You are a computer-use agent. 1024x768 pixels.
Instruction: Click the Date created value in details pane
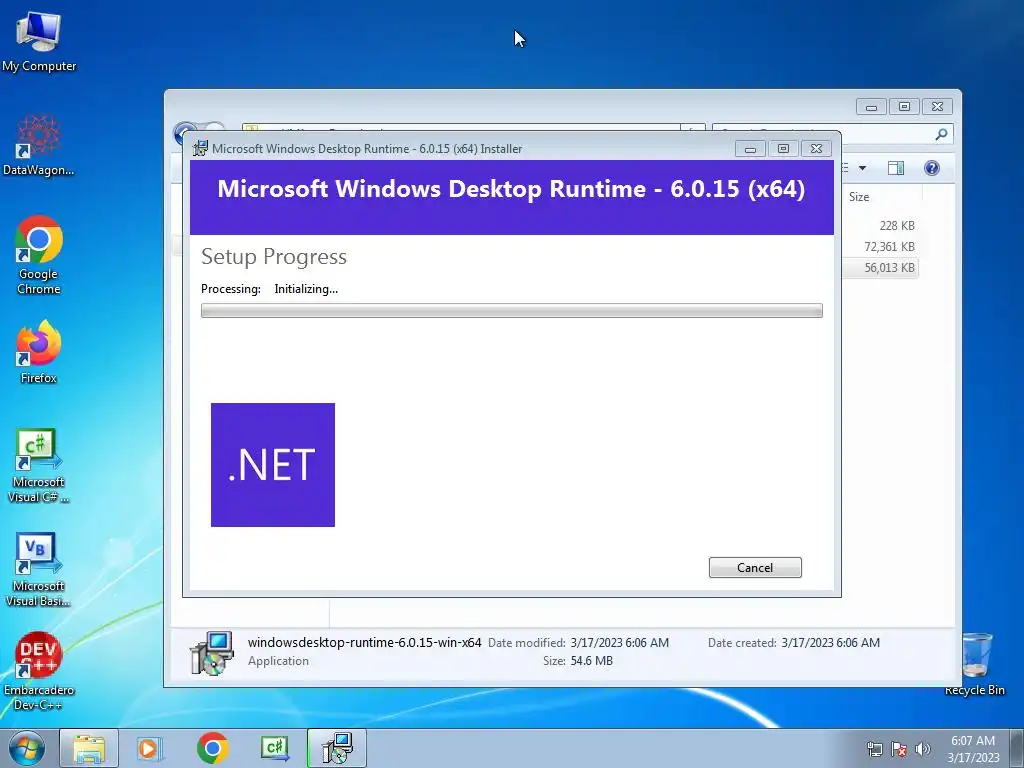[x=831, y=643]
